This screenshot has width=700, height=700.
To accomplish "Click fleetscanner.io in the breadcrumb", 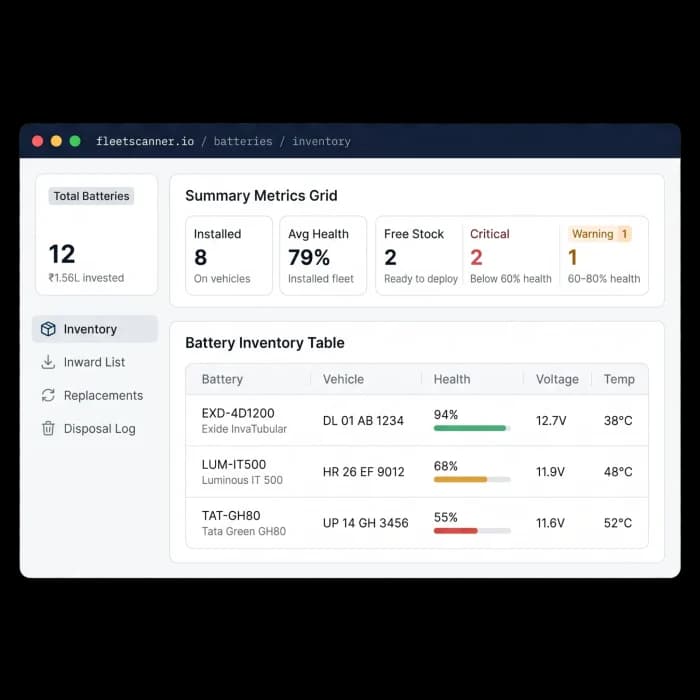I will click(145, 142).
